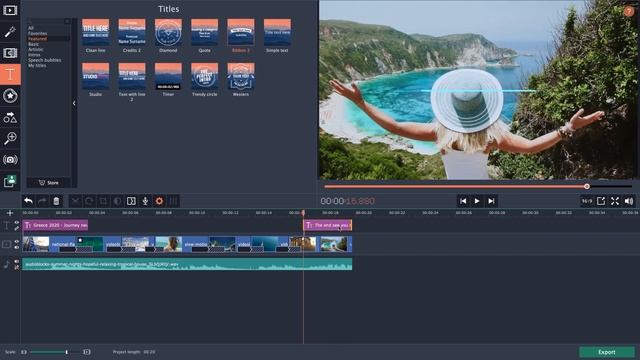Click the zoom in scale icon
This screenshot has height=360, width=640.
point(87,352)
